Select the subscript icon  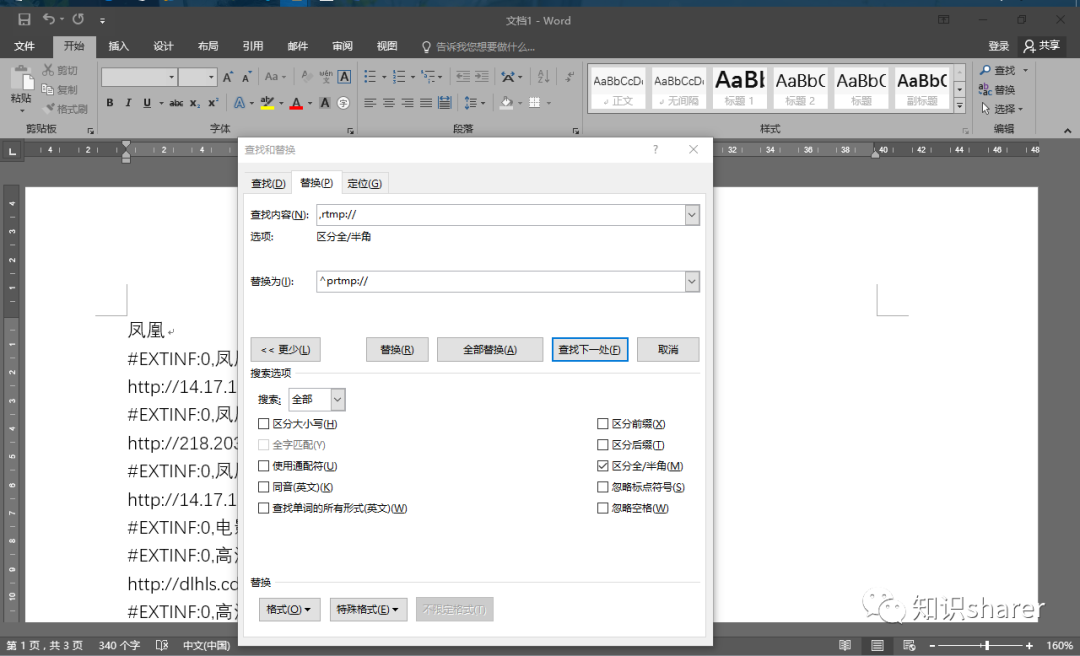(194, 102)
